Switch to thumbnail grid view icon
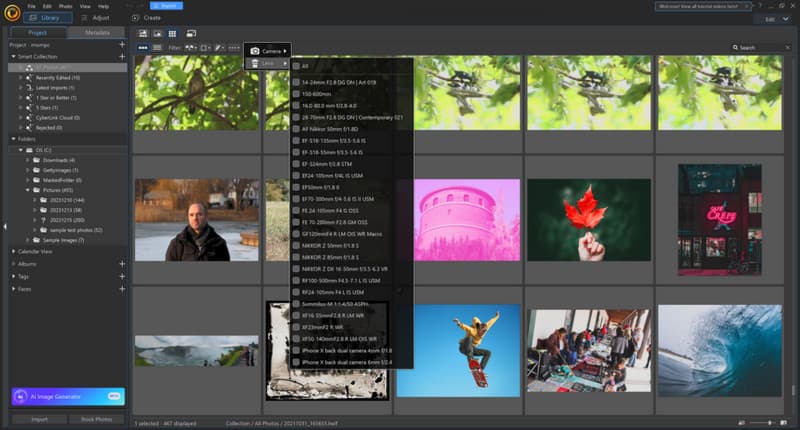This screenshot has width=800, height=430. click(173, 34)
